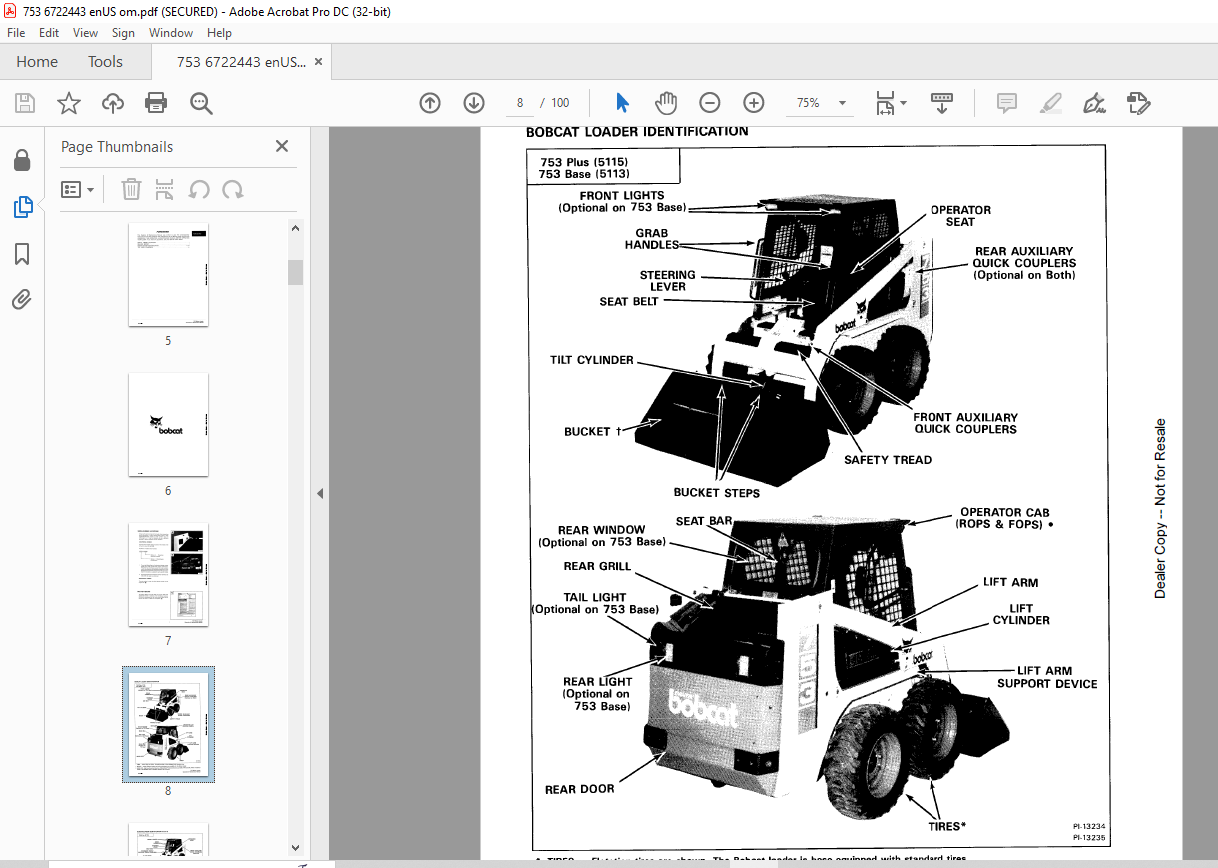Go to the next page
This screenshot has width=1218, height=868.
(x=474, y=103)
